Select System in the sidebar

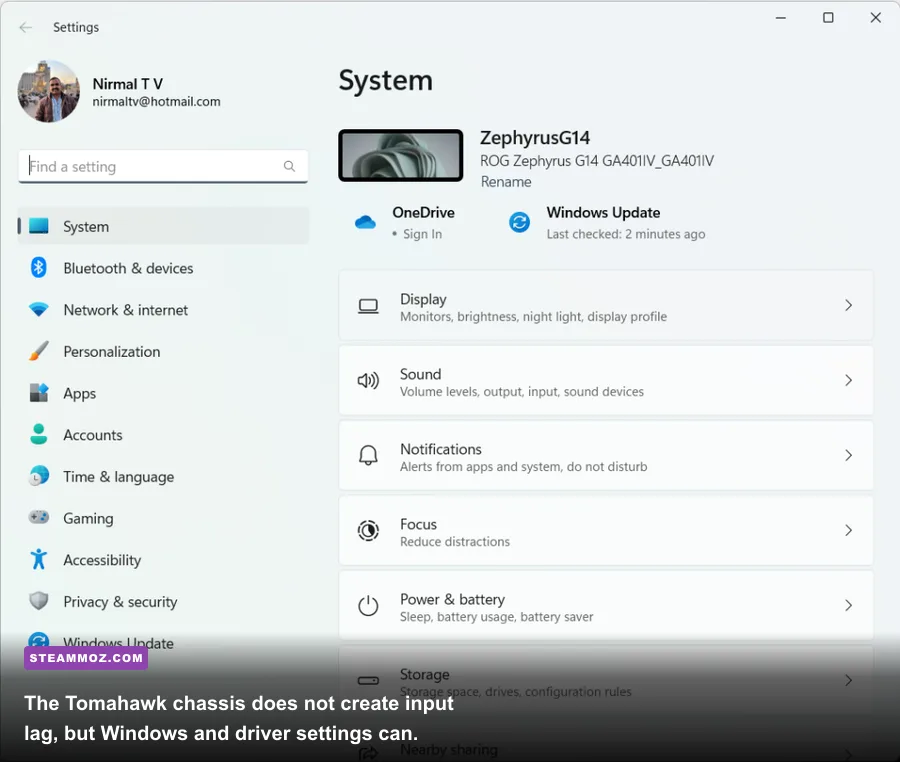pyautogui.click(x=164, y=226)
